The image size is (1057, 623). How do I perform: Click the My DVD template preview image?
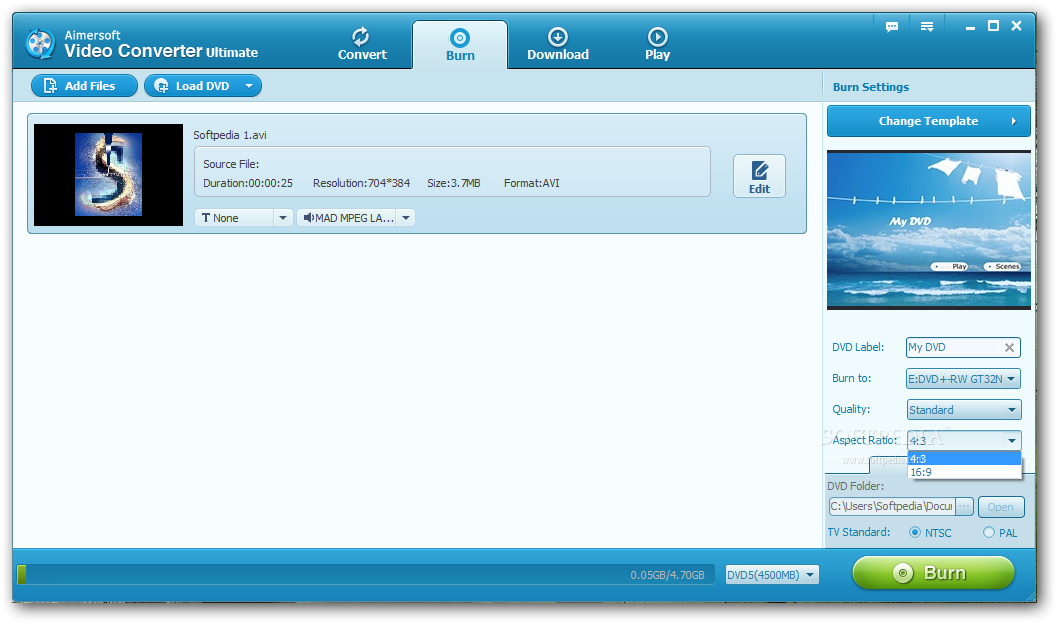pyautogui.click(x=928, y=230)
